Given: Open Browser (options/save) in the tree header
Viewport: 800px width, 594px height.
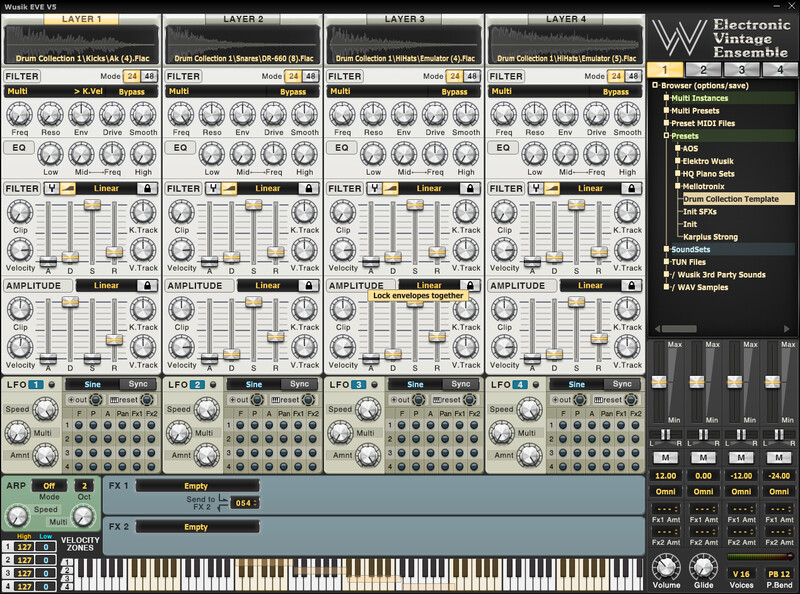Looking at the screenshot, I should click(x=704, y=85).
